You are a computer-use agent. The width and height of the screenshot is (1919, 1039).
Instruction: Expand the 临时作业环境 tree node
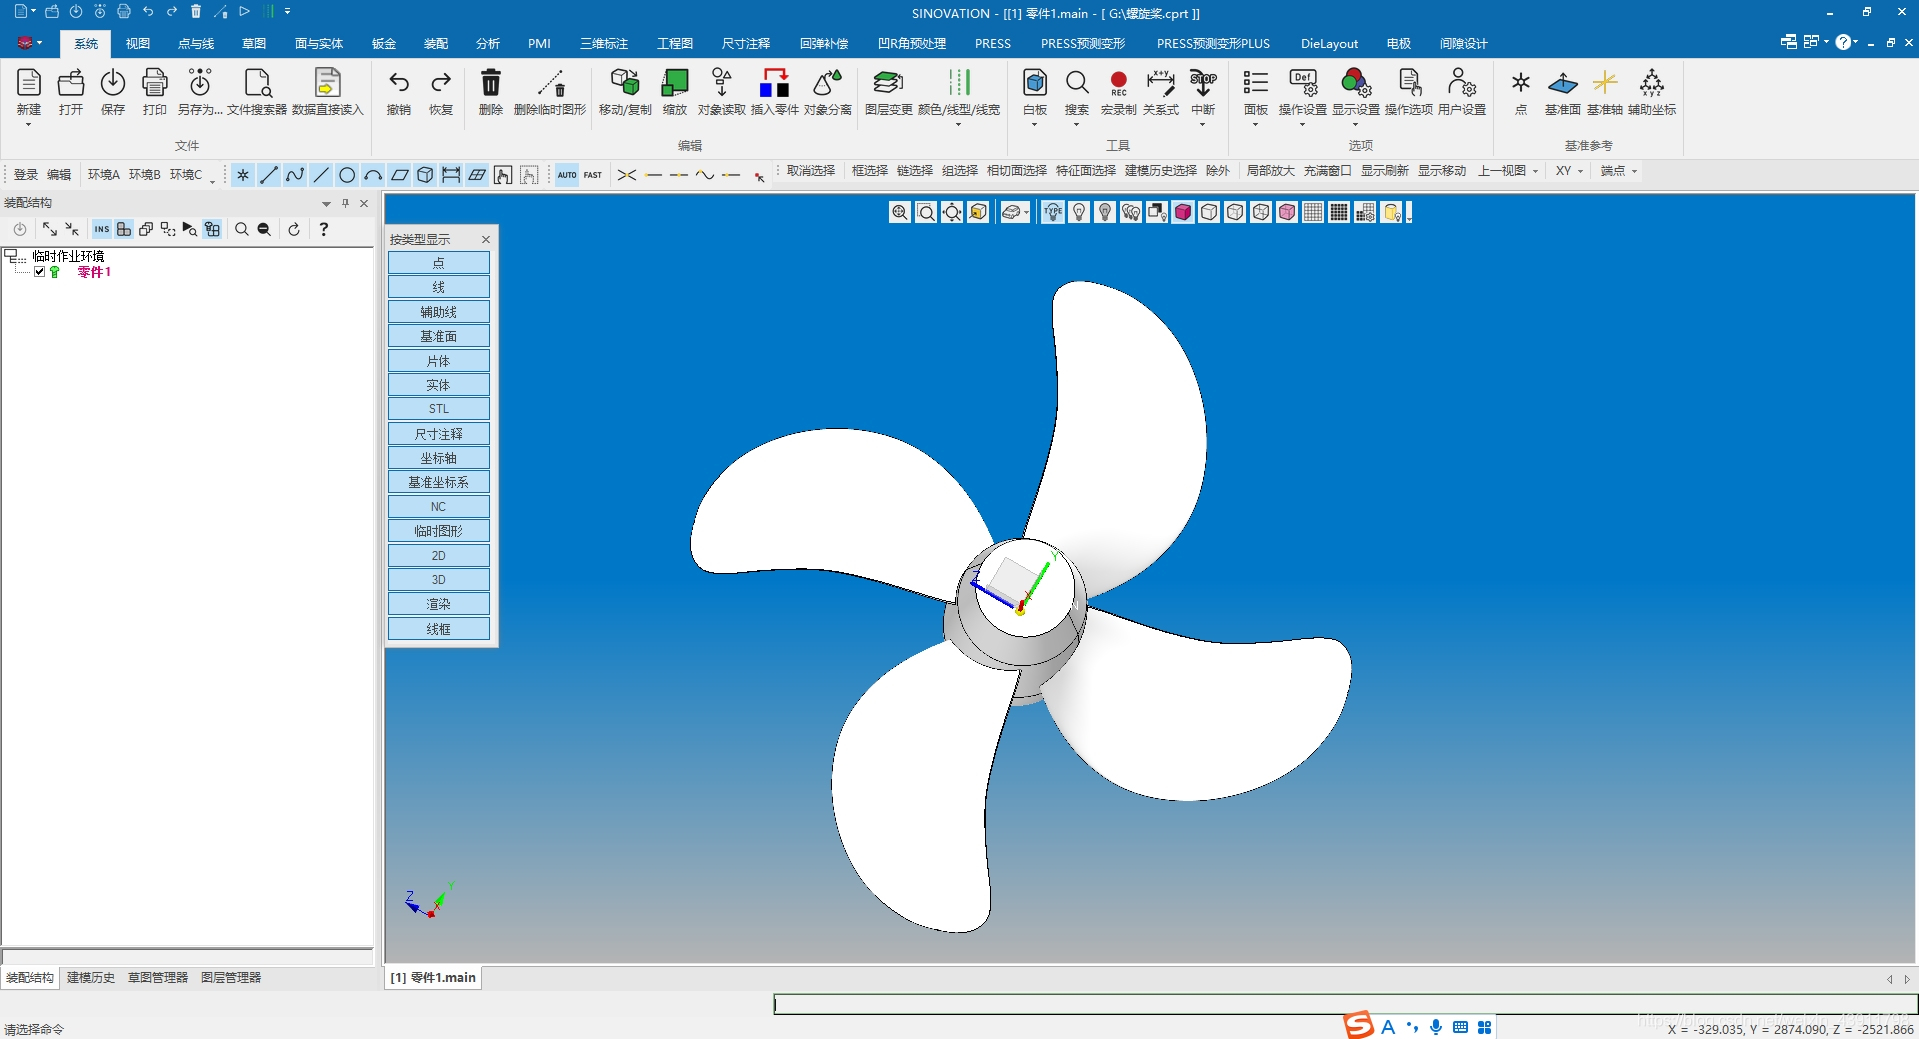(10, 256)
